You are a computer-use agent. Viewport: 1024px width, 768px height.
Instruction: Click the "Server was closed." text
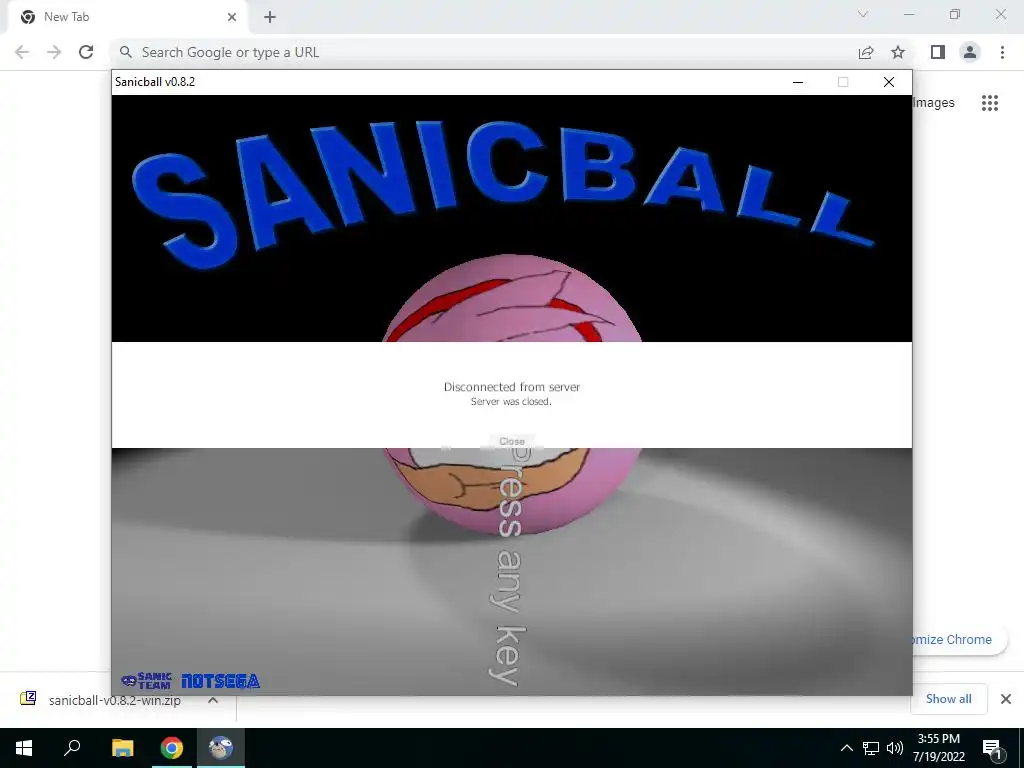[x=511, y=402]
